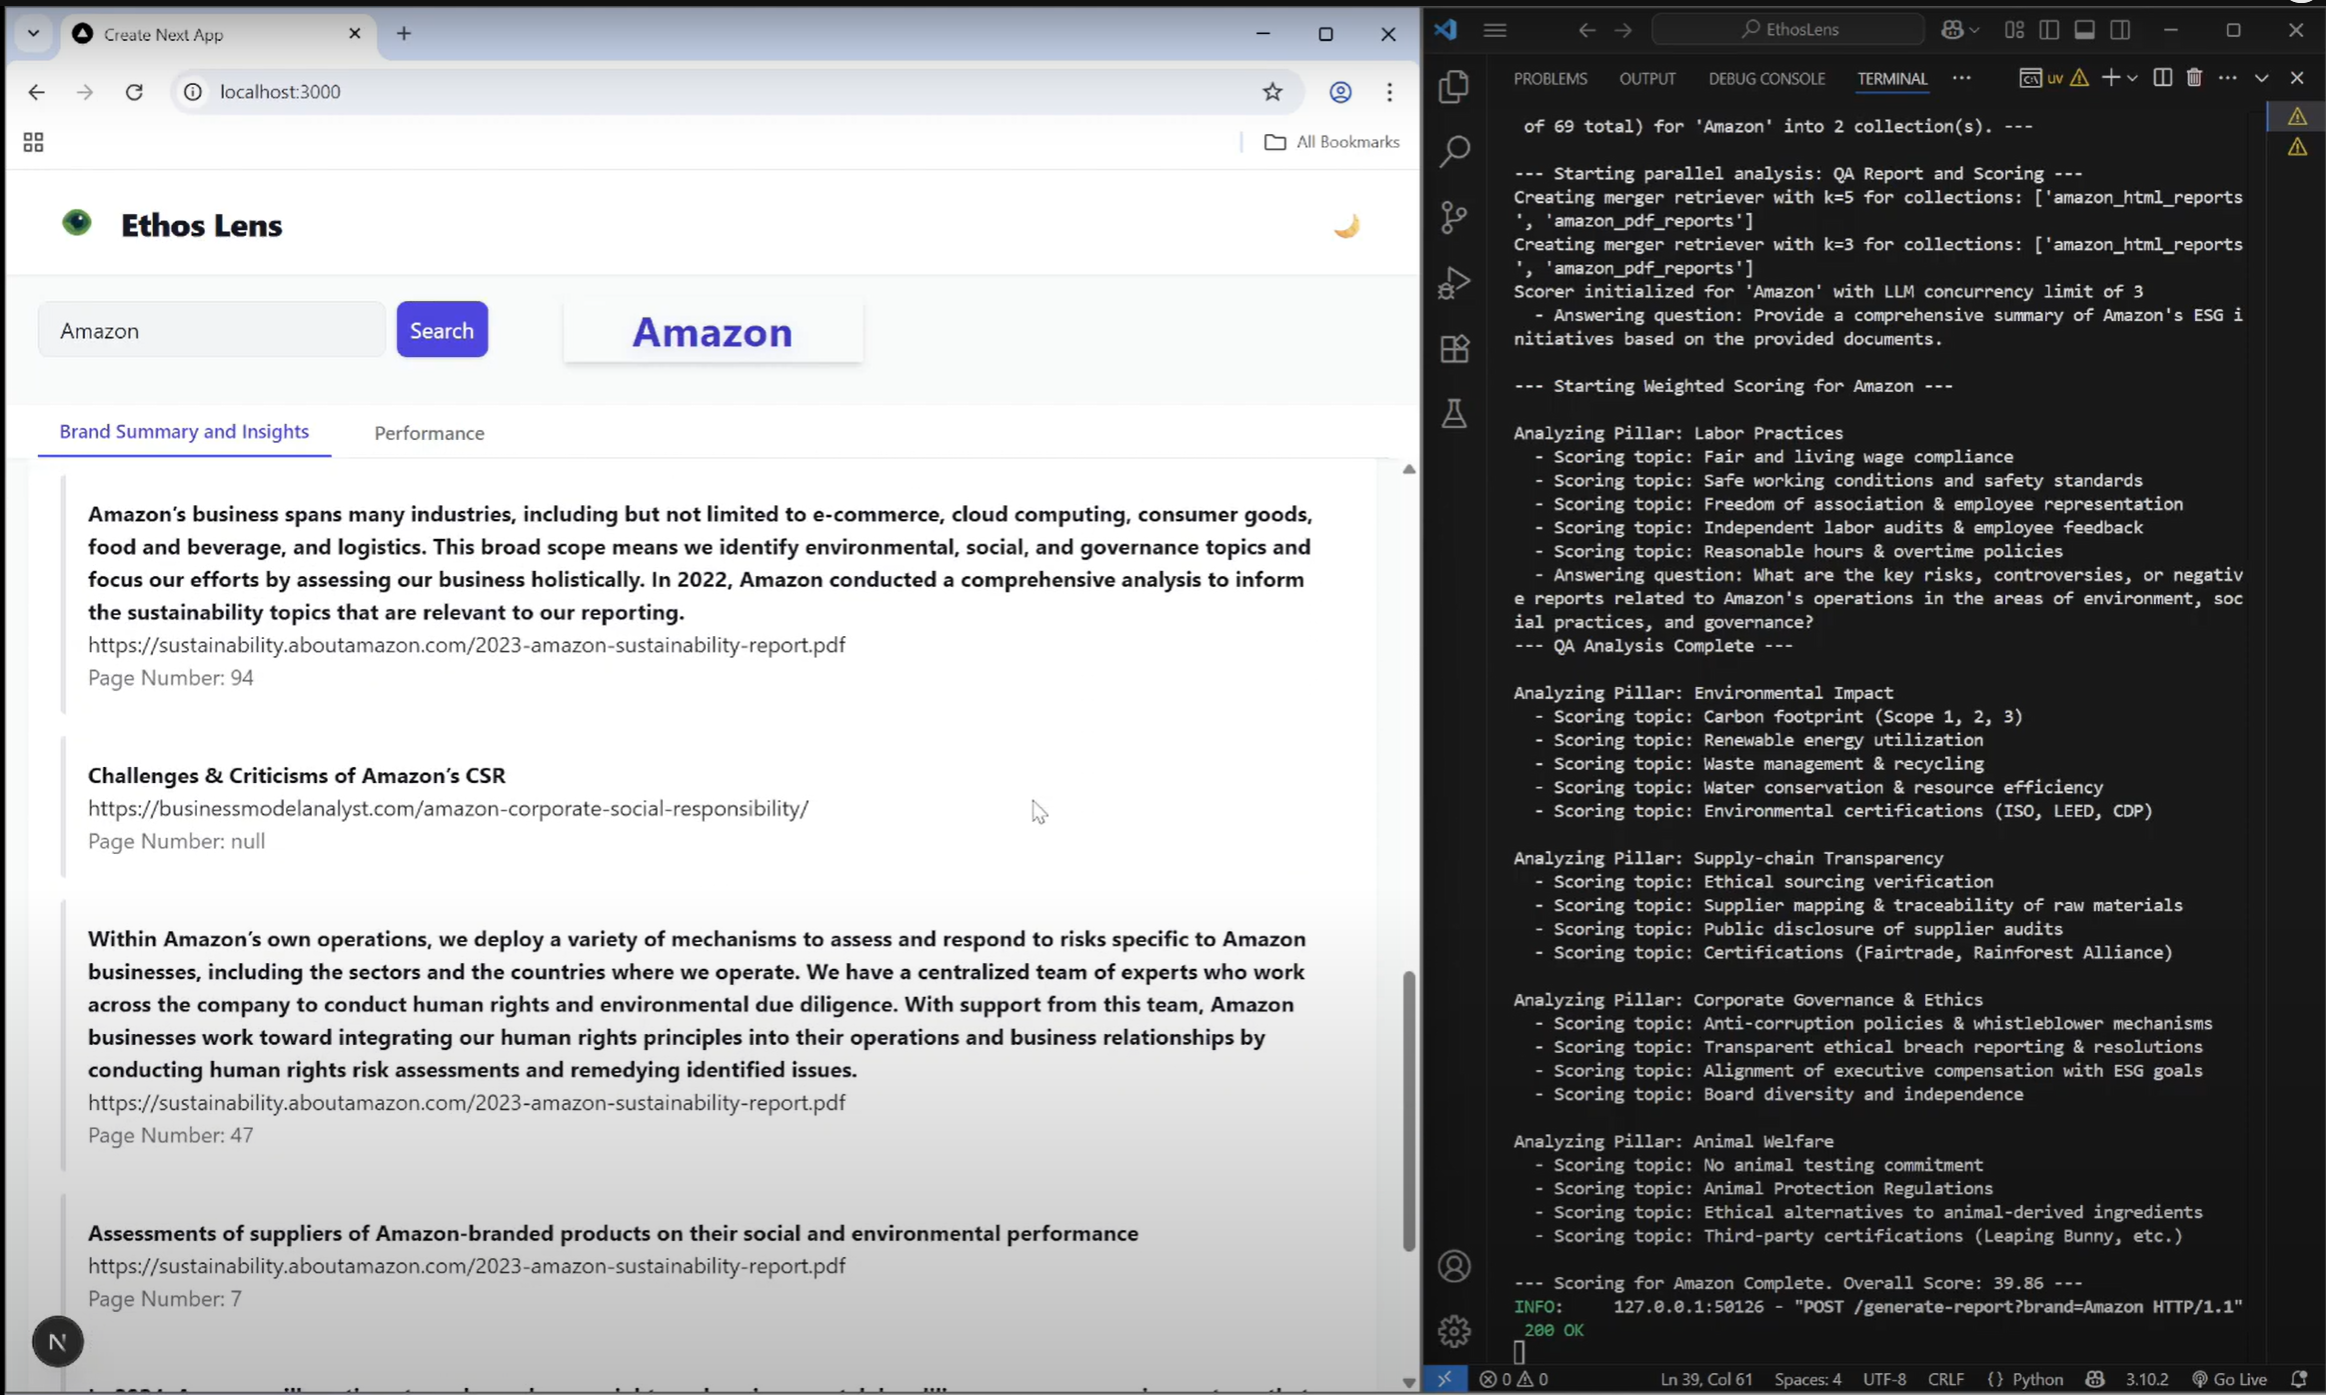Switch to the Performance tab
Viewport: 2326px width, 1395px height.
point(429,433)
